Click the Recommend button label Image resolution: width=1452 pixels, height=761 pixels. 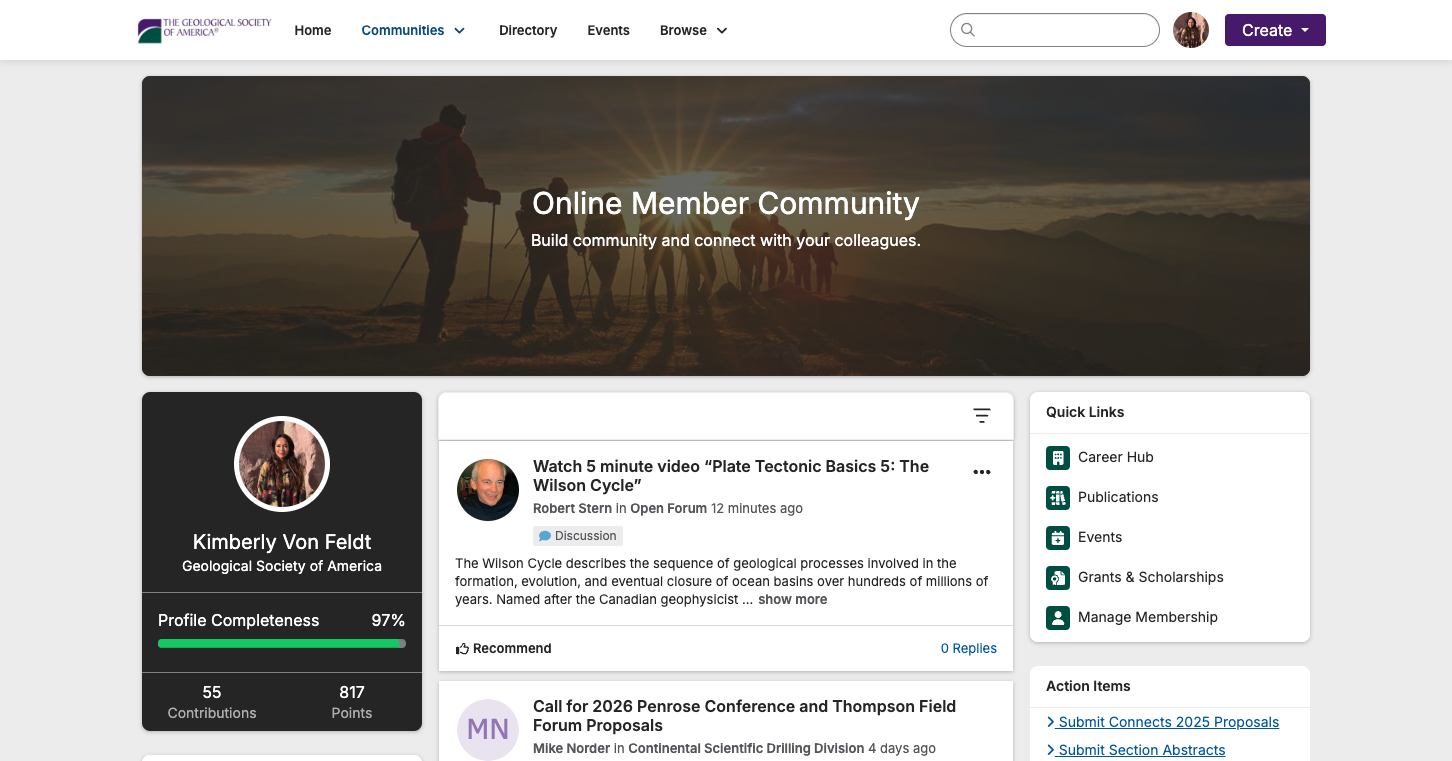[512, 649]
